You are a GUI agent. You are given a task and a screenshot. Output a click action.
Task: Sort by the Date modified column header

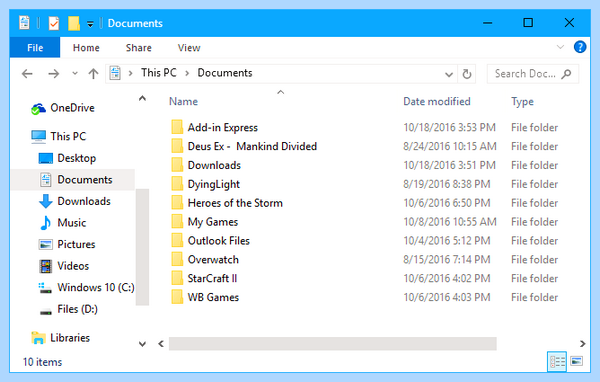click(437, 101)
